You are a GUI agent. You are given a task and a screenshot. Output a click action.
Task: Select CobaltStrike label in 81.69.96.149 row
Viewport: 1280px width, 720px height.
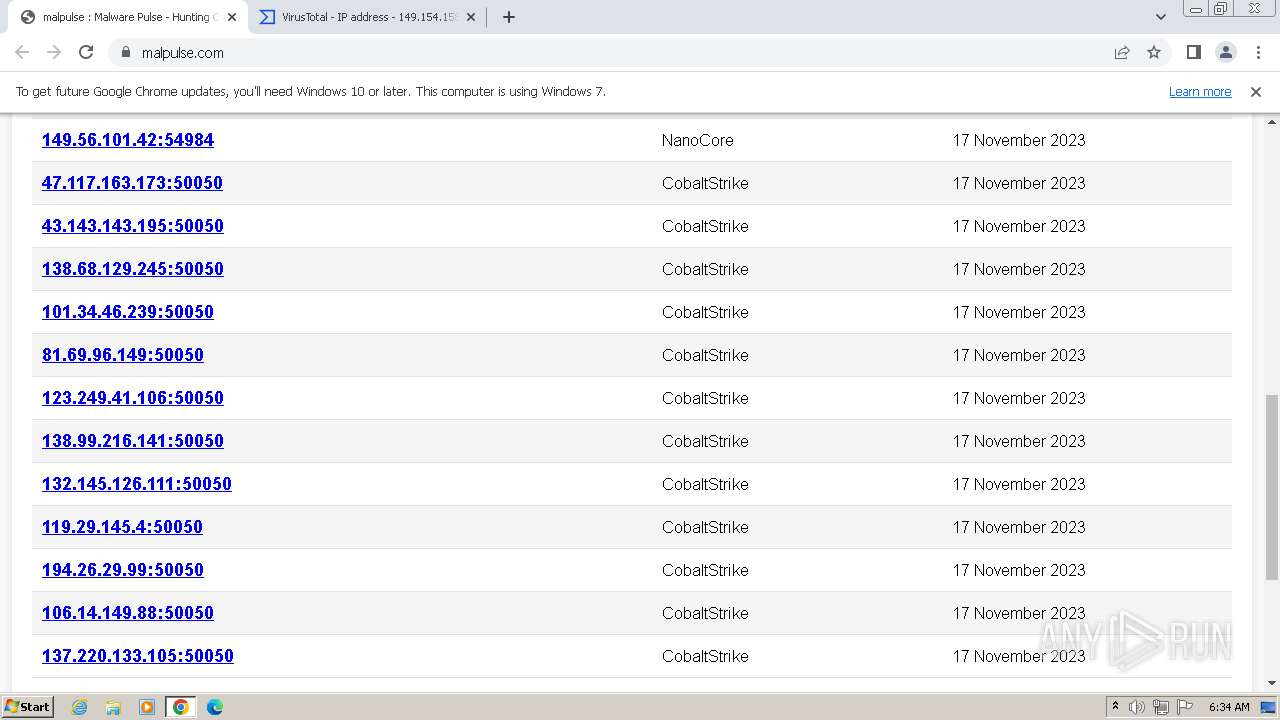[x=705, y=355]
